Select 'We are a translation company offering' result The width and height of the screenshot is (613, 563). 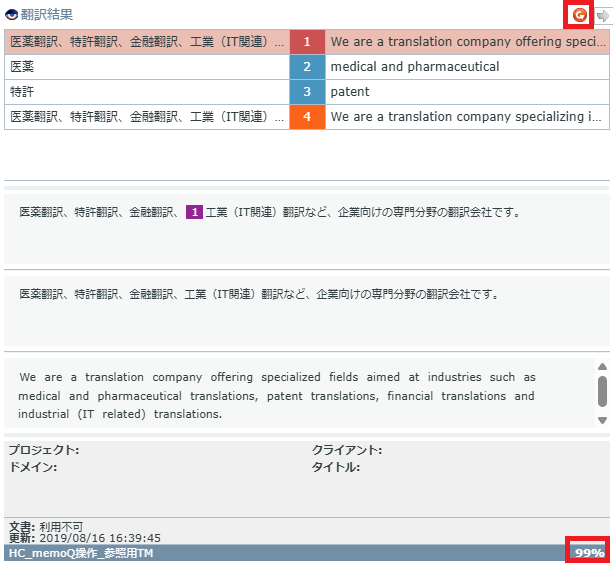(x=465, y=42)
